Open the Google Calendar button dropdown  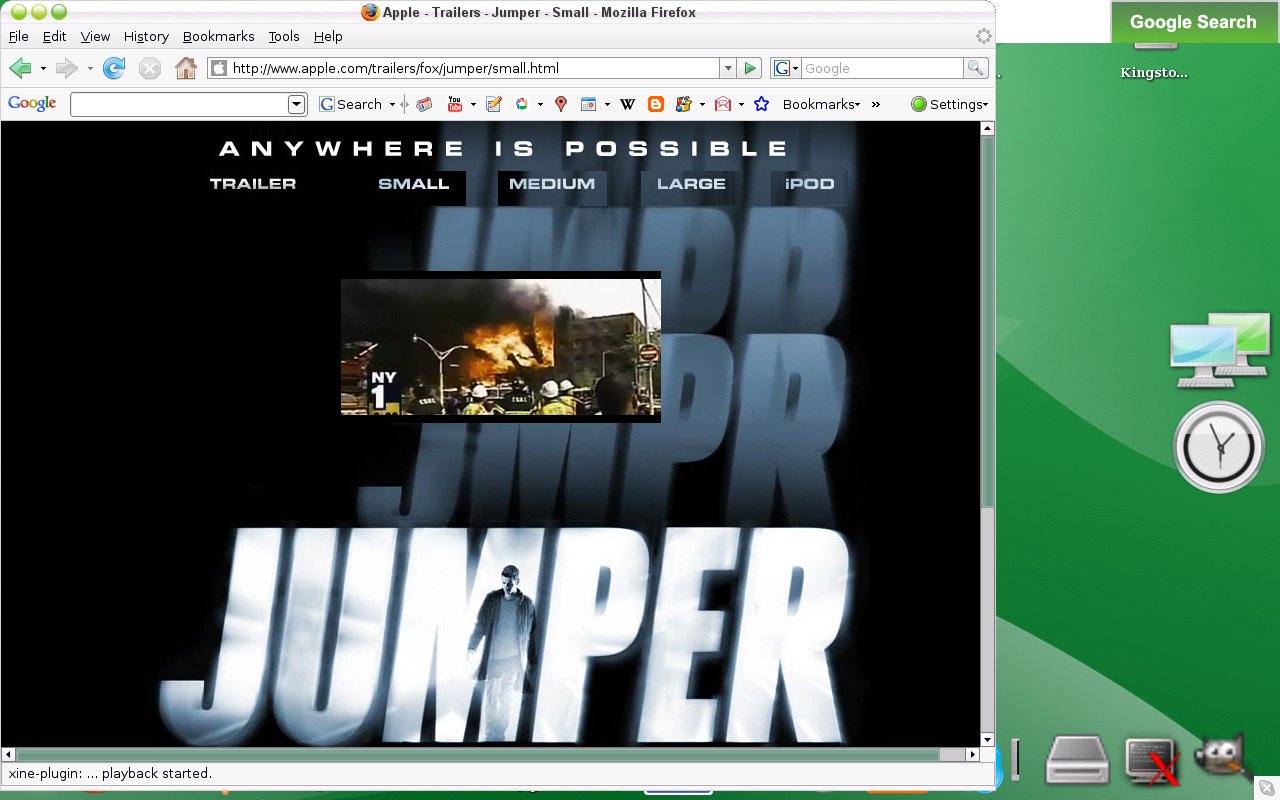[607, 104]
